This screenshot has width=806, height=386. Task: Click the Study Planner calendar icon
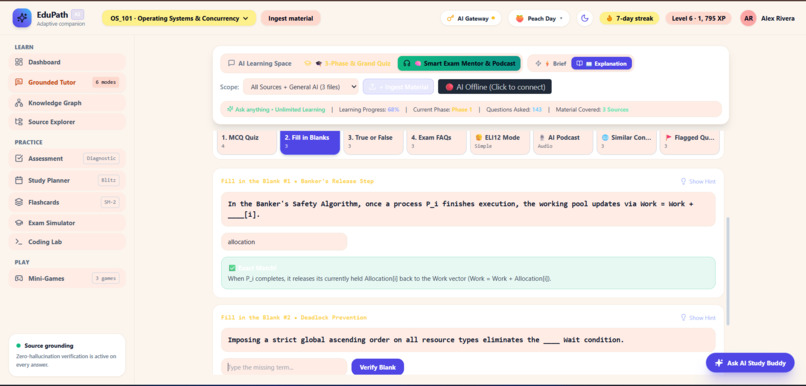[19, 180]
